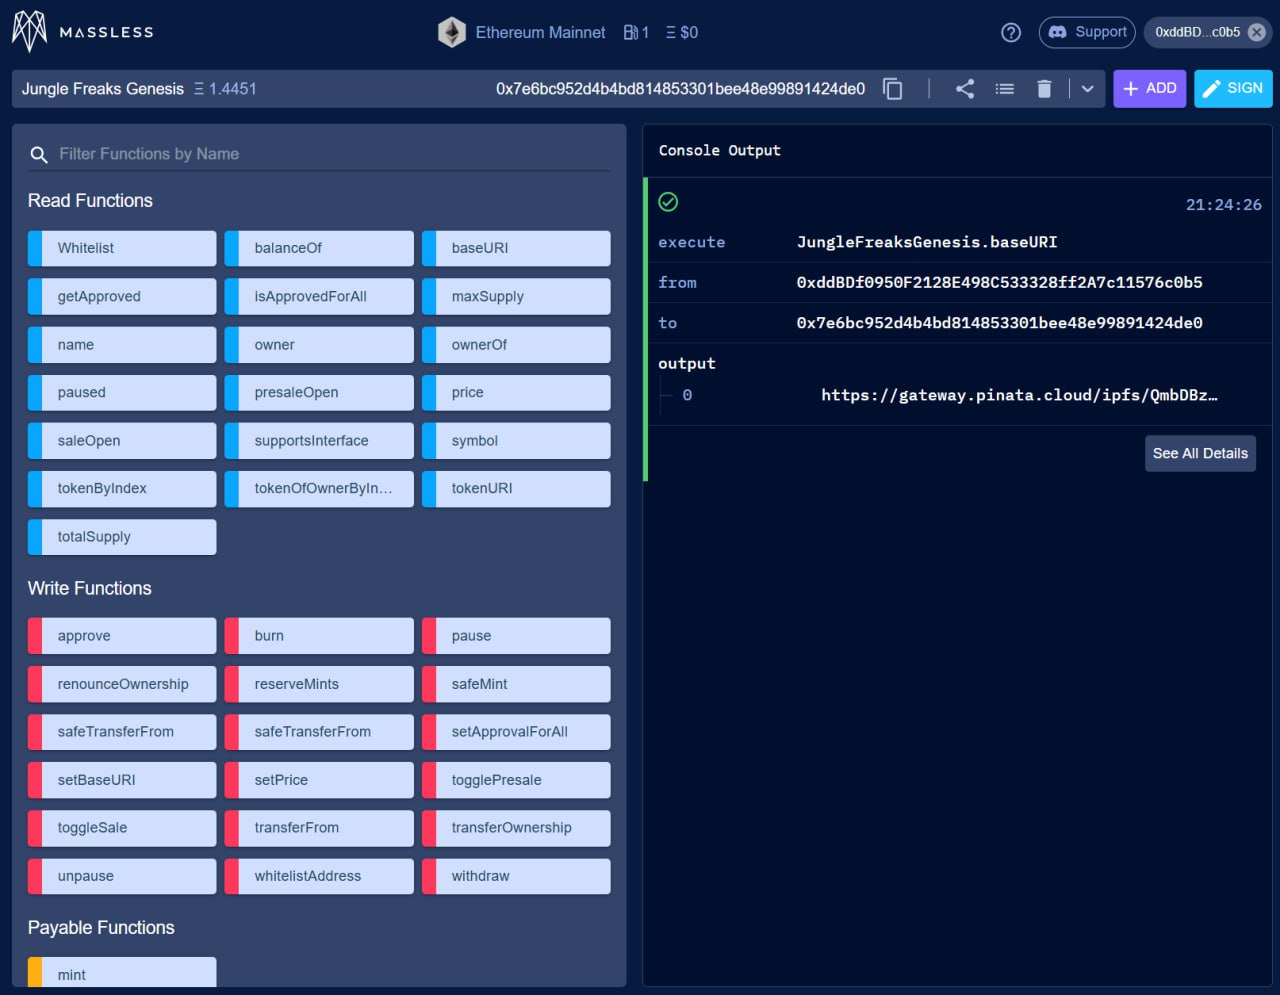
Task: Click the Ethereum Mainnet network icon
Action: [x=452, y=32]
